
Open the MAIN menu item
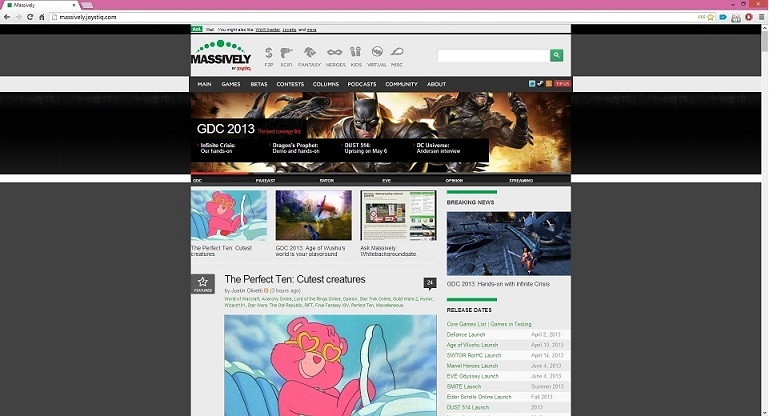click(205, 84)
